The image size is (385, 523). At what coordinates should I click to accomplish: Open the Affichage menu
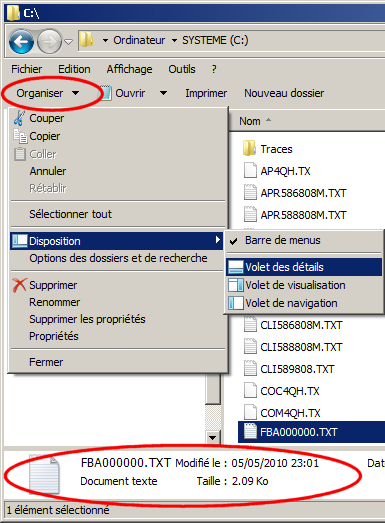pyautogui.click(x=129, y=69)
